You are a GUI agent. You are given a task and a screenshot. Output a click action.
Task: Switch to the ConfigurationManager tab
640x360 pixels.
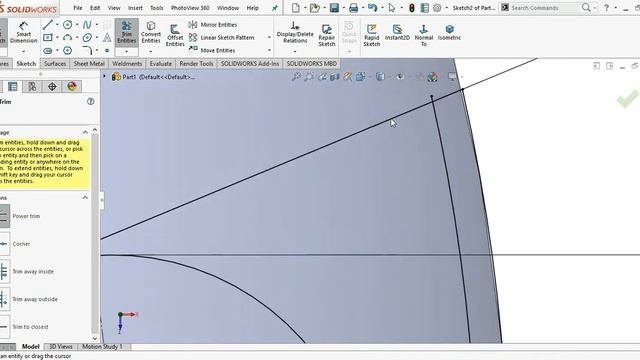[32, 86]
